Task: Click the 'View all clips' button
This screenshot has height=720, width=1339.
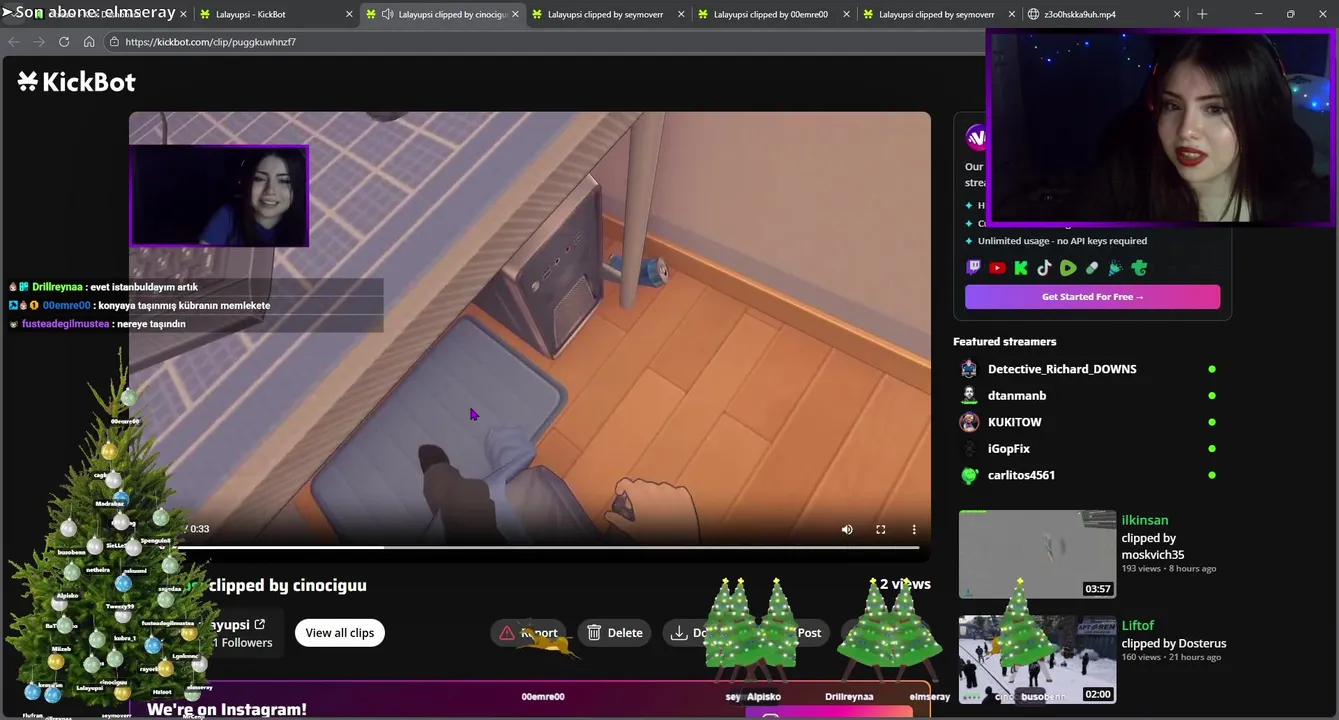Action: [340, 633]
